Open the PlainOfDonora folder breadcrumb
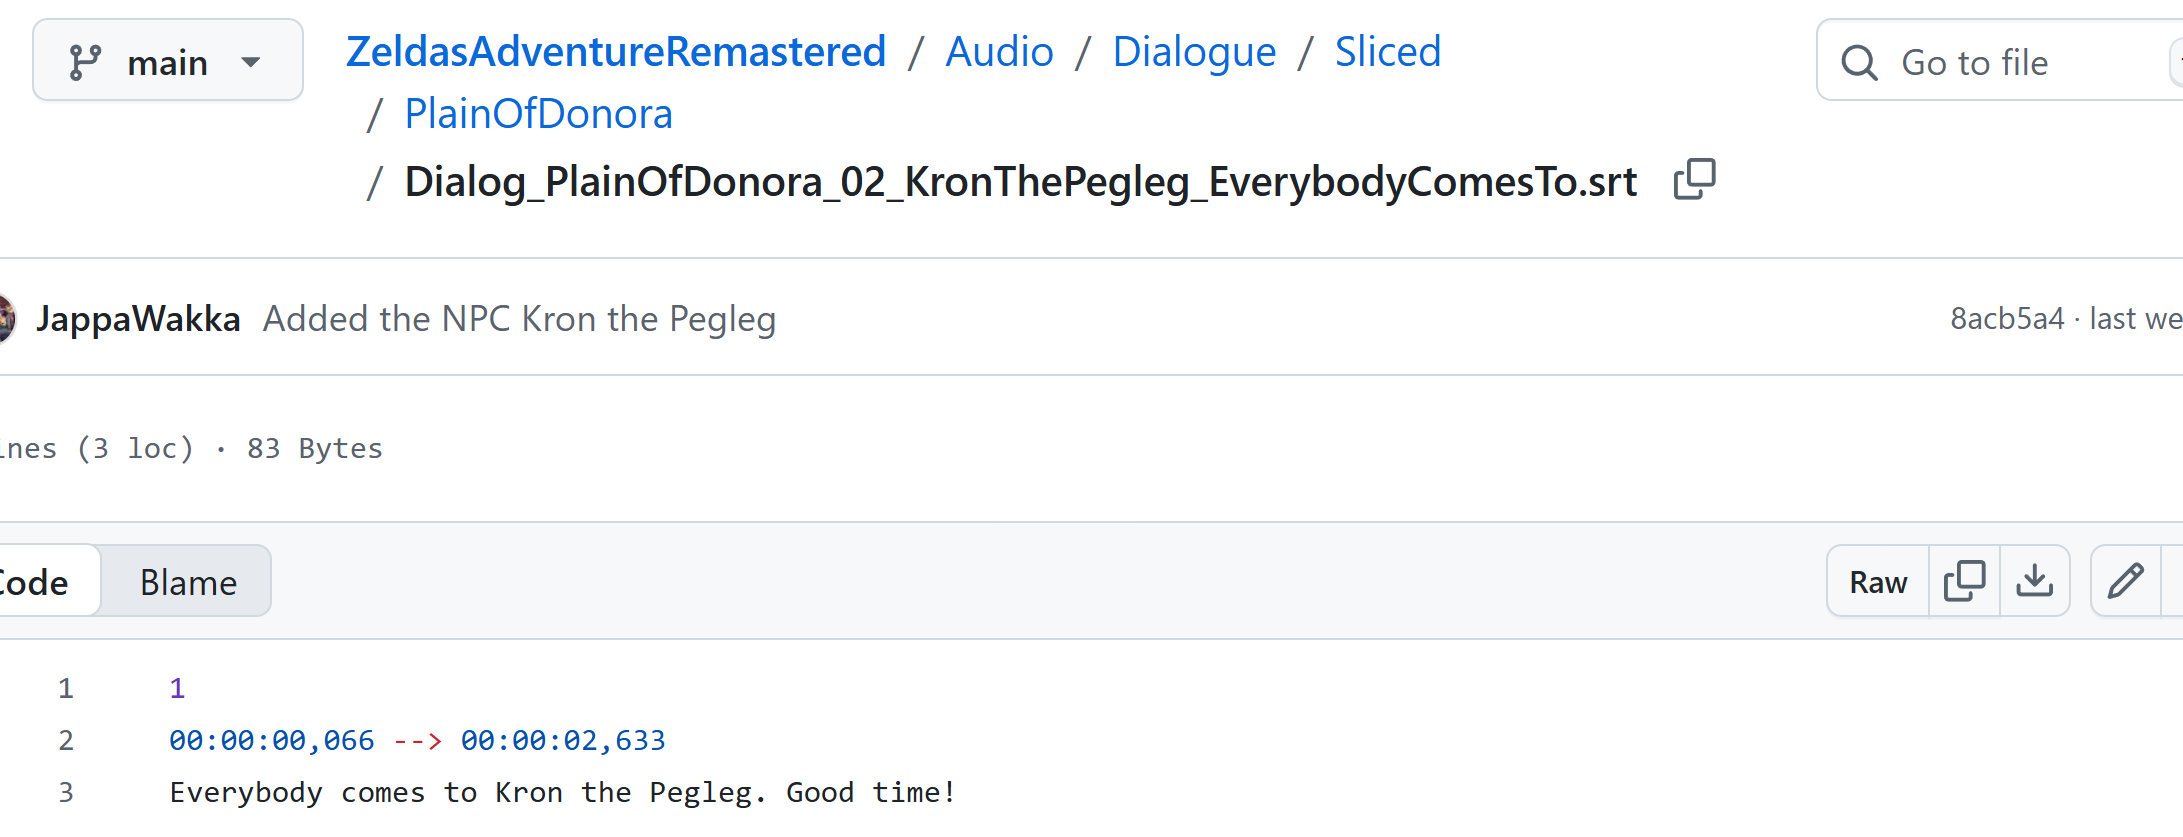 [538, 113]
